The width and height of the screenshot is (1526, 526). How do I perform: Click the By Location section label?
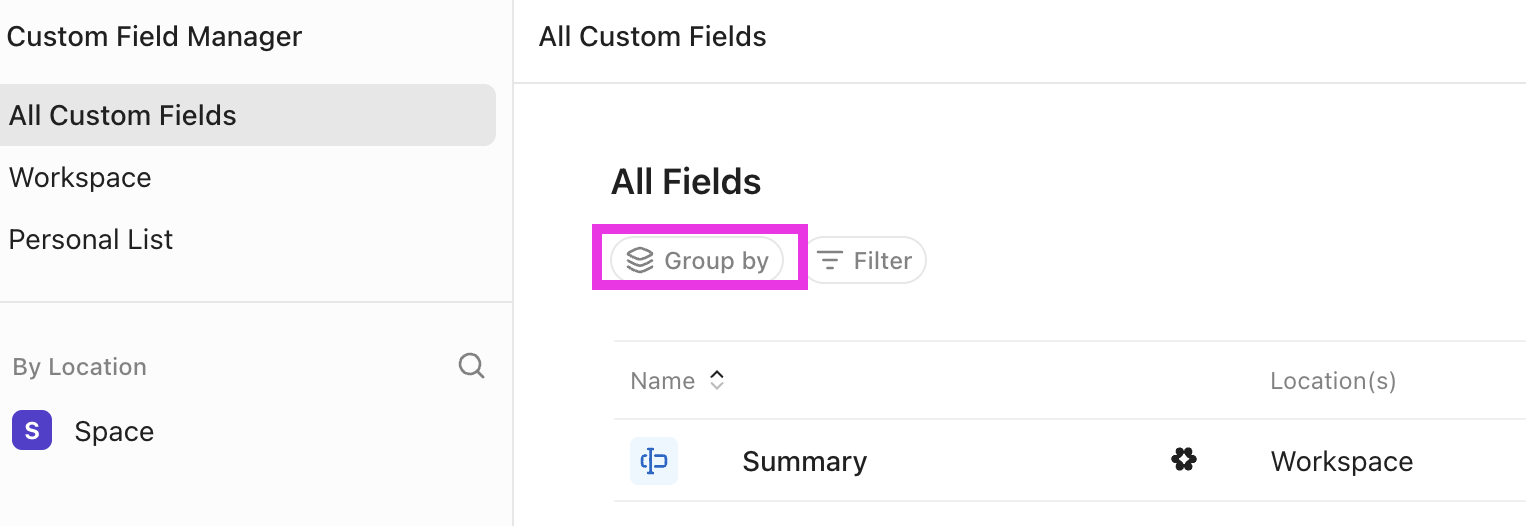coord(80,367)
